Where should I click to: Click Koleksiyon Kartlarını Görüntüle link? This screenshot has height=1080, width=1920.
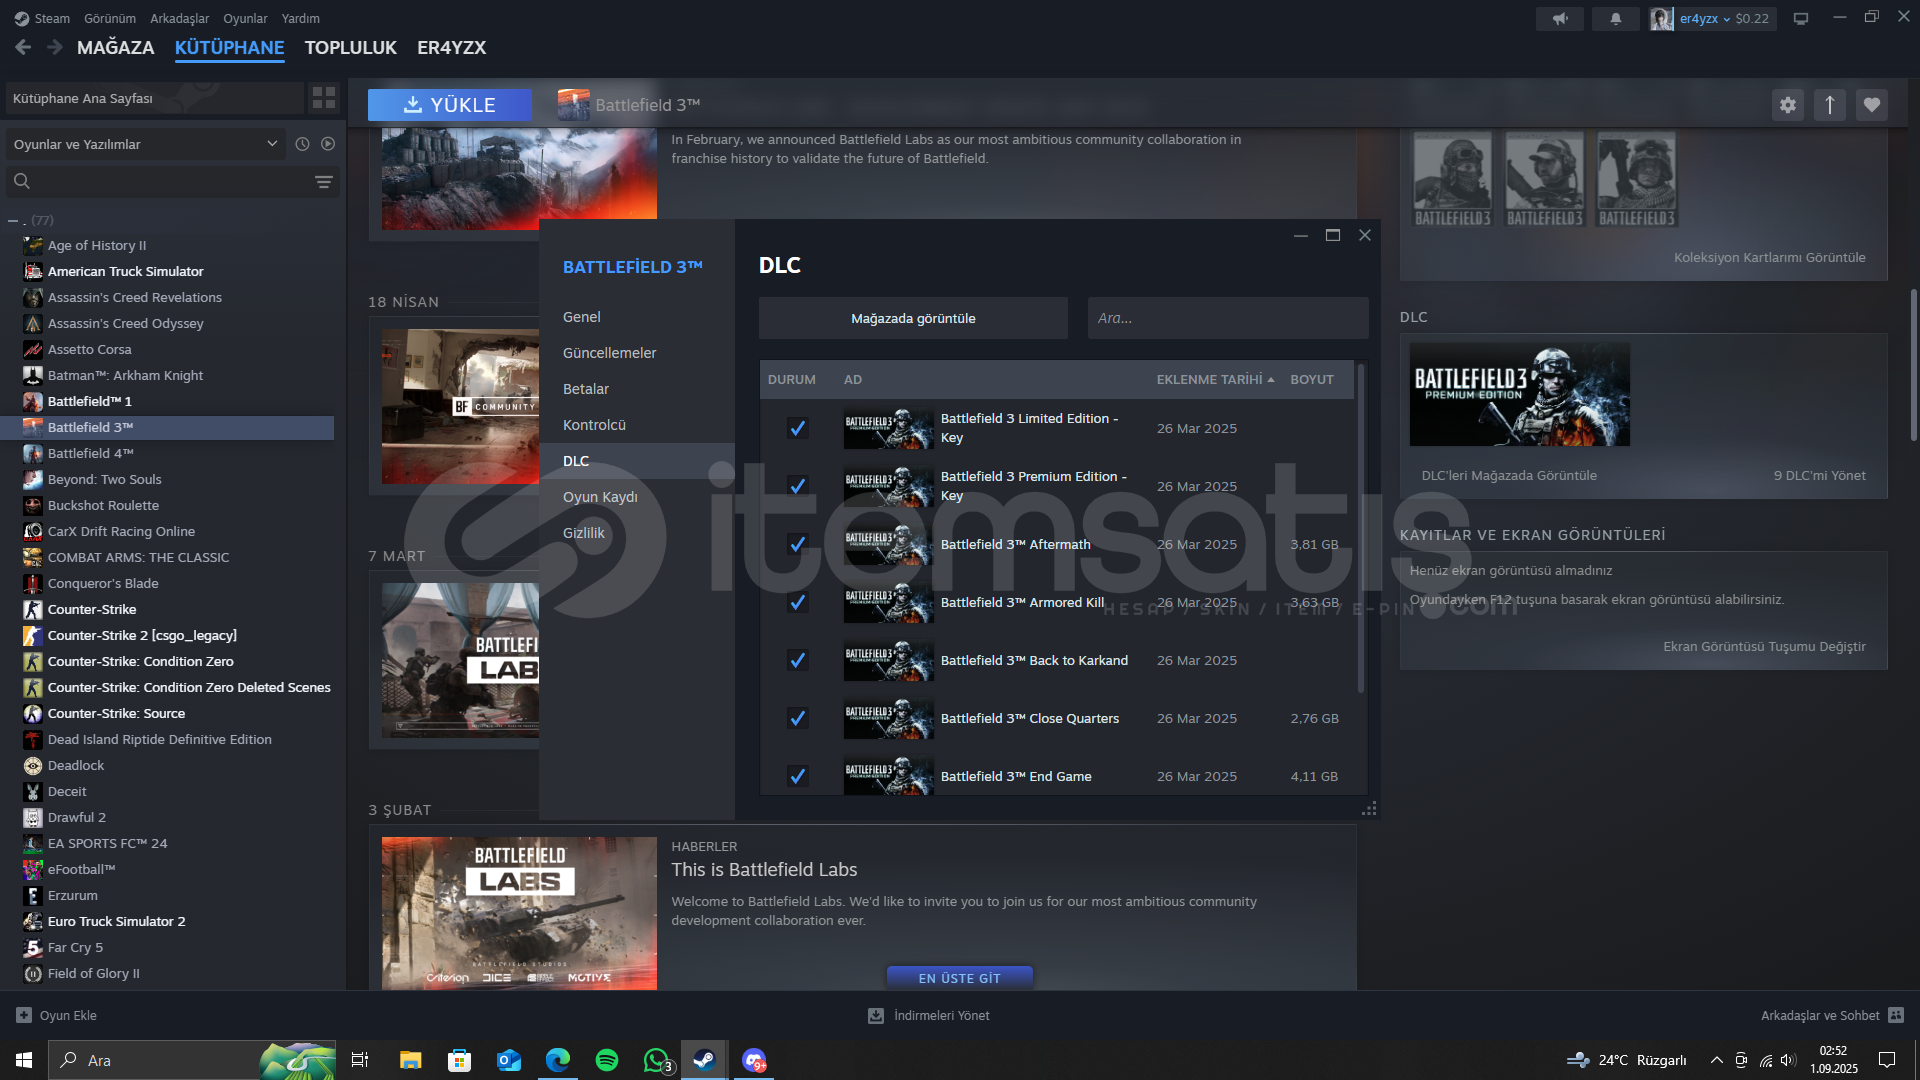(1769, 257)
